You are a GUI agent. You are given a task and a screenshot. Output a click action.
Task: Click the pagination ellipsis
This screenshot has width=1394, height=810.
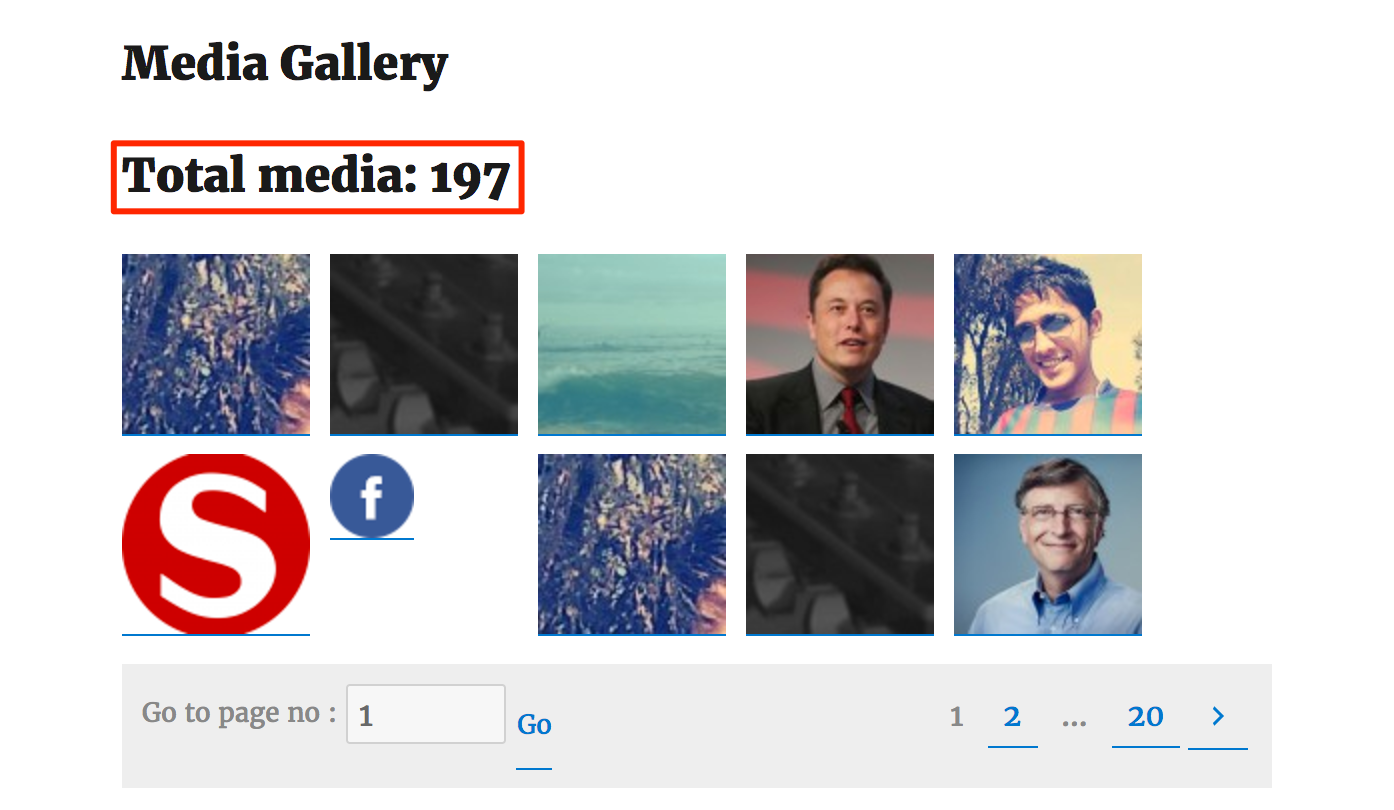click(1074, 717)
